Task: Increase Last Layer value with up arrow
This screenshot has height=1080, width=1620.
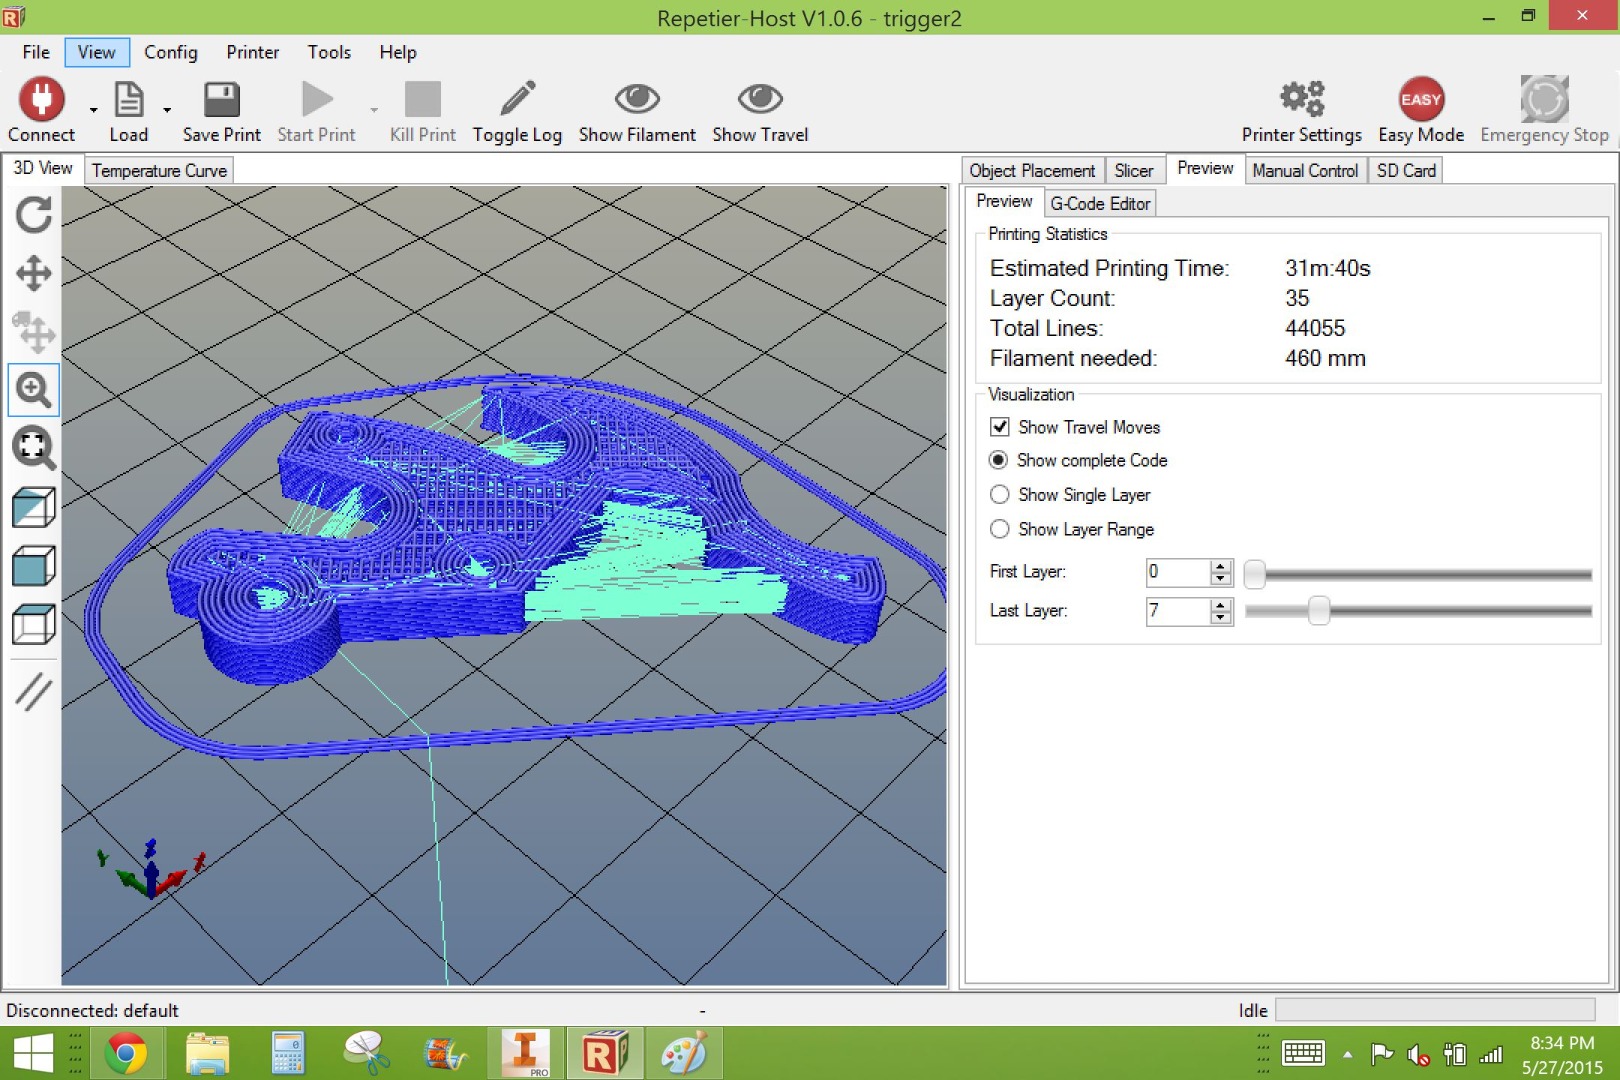Action: click(1220, 605)
